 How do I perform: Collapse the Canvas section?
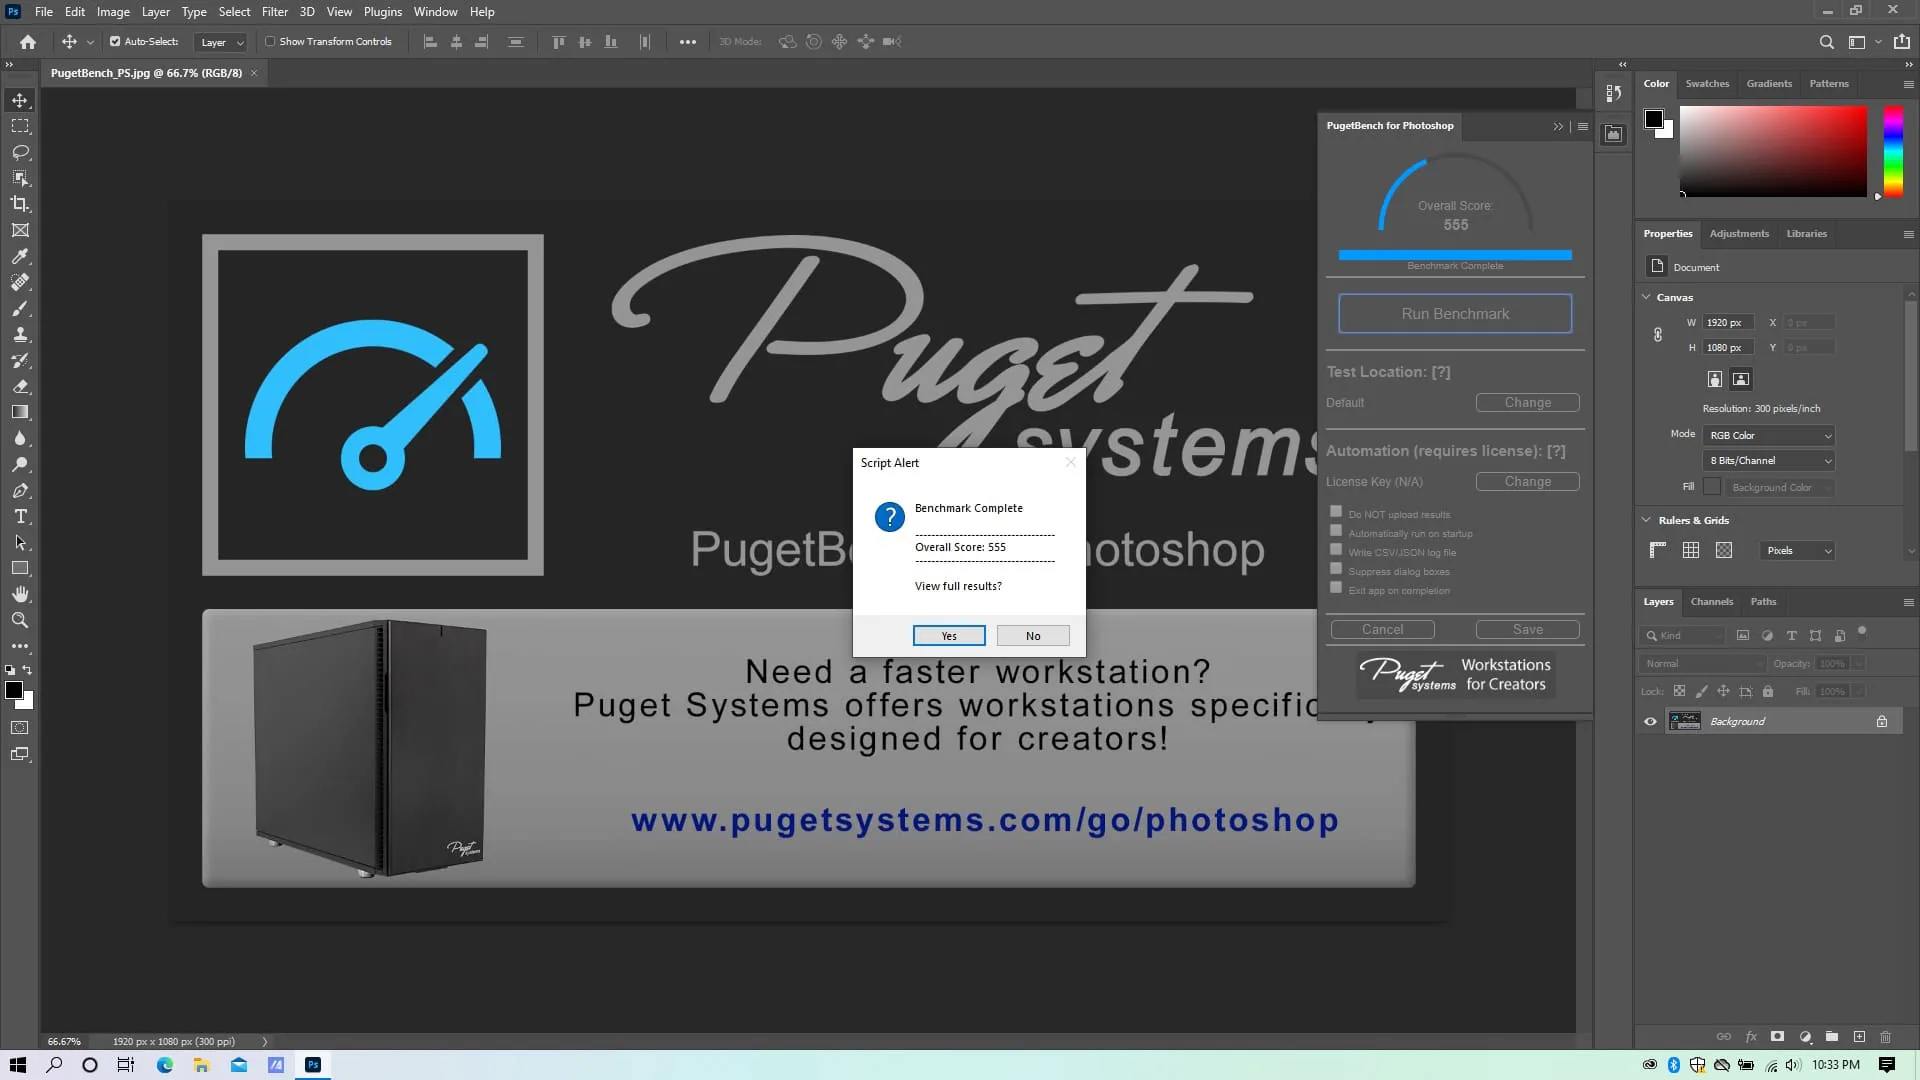(1646, 297)
